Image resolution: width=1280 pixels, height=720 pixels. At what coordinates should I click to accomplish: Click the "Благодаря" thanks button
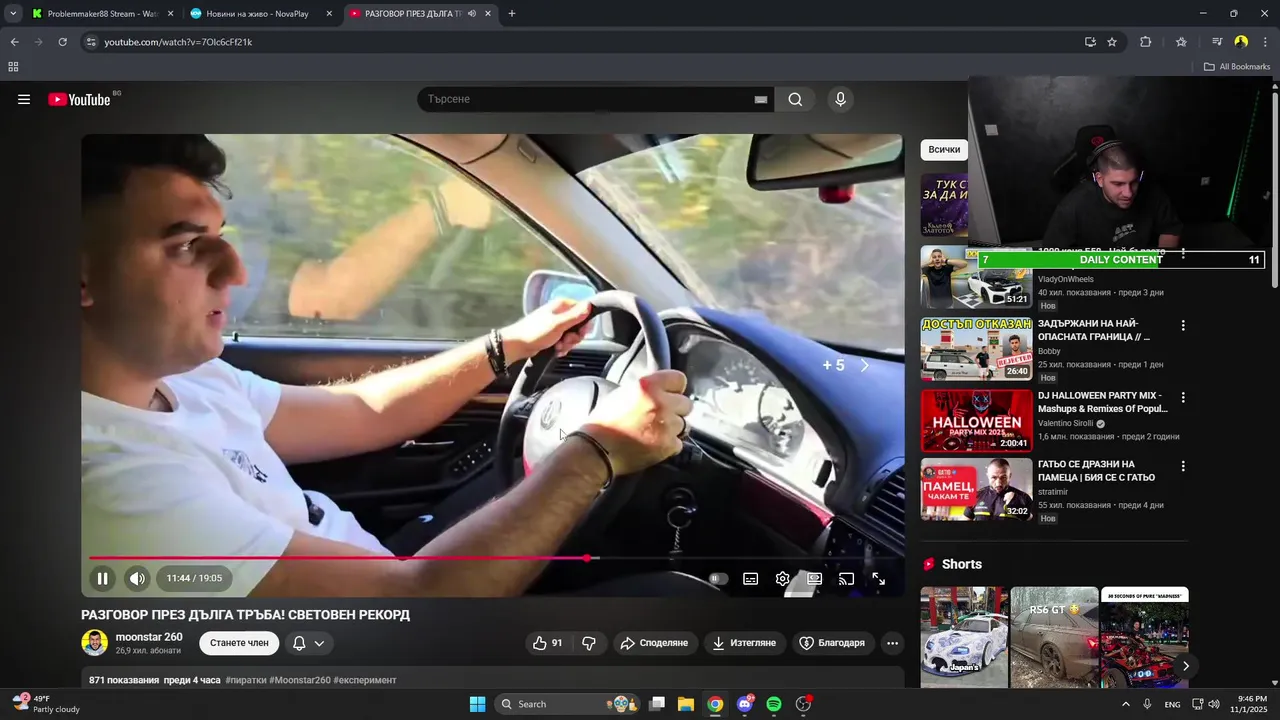[832, 643]
